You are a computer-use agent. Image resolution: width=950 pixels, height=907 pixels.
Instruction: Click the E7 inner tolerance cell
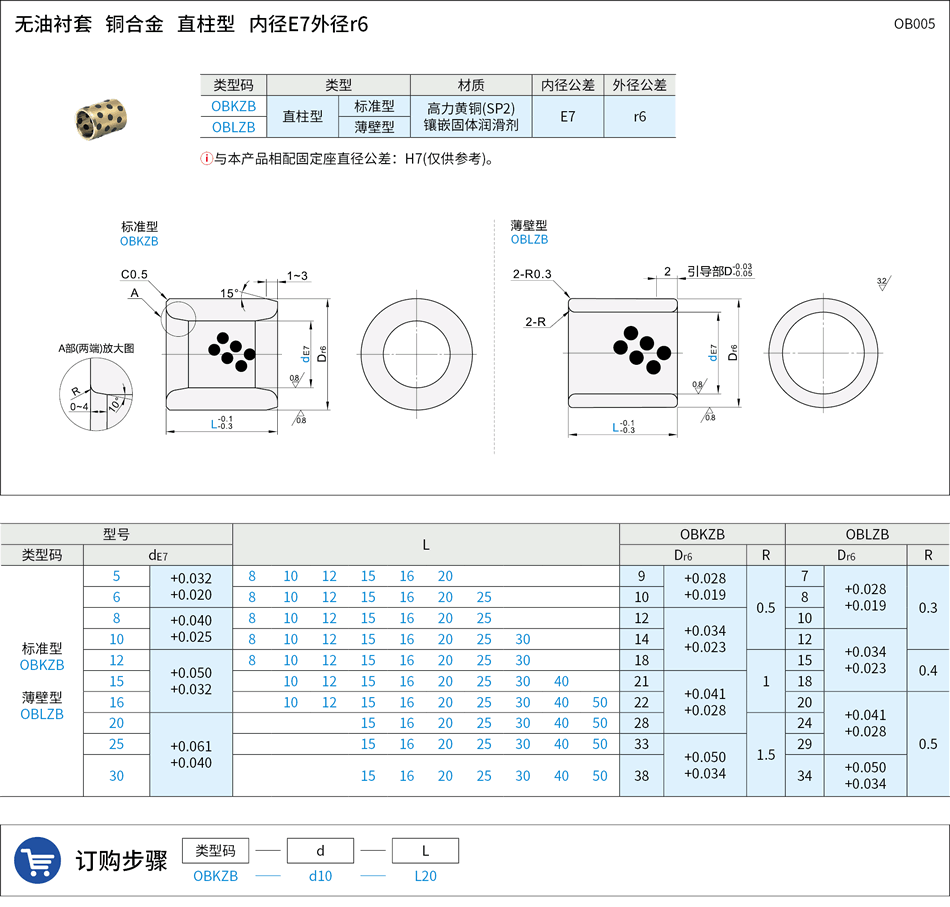coord(568,116)
